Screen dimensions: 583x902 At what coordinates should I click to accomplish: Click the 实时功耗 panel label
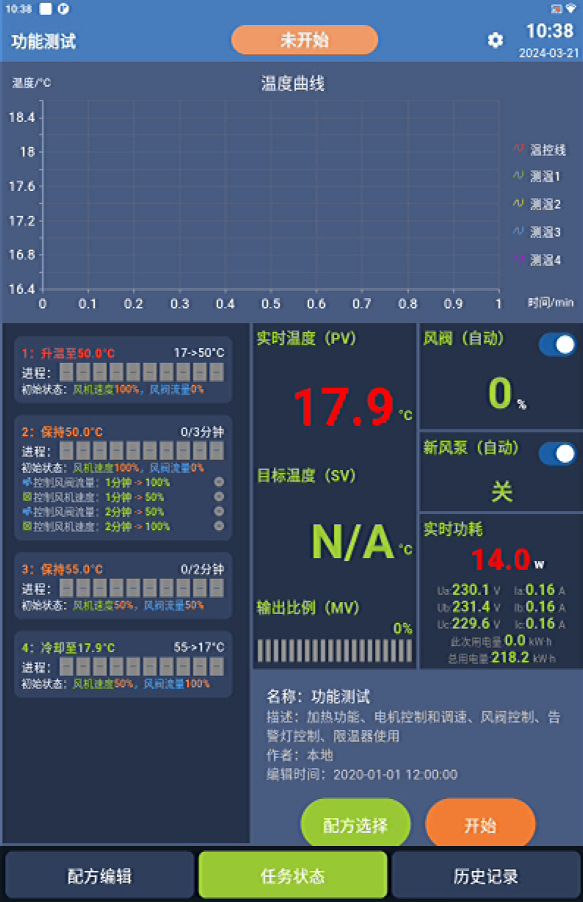pyautogui.click(x=453, y=529)
